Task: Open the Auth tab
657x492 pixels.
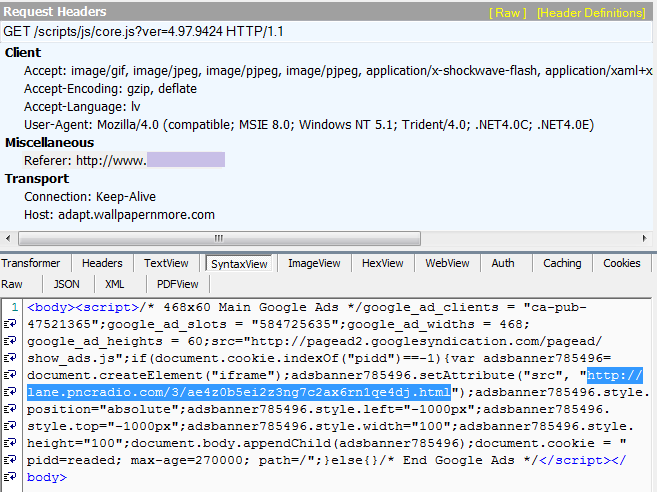Action: 503,263
